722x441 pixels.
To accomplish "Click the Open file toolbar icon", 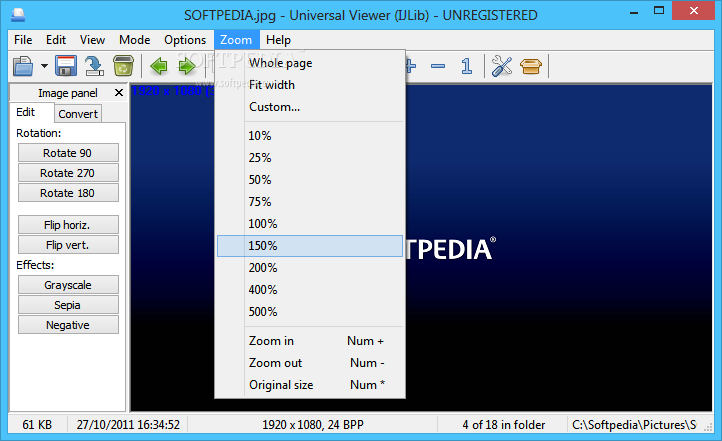I will click(x=23, y=66).
